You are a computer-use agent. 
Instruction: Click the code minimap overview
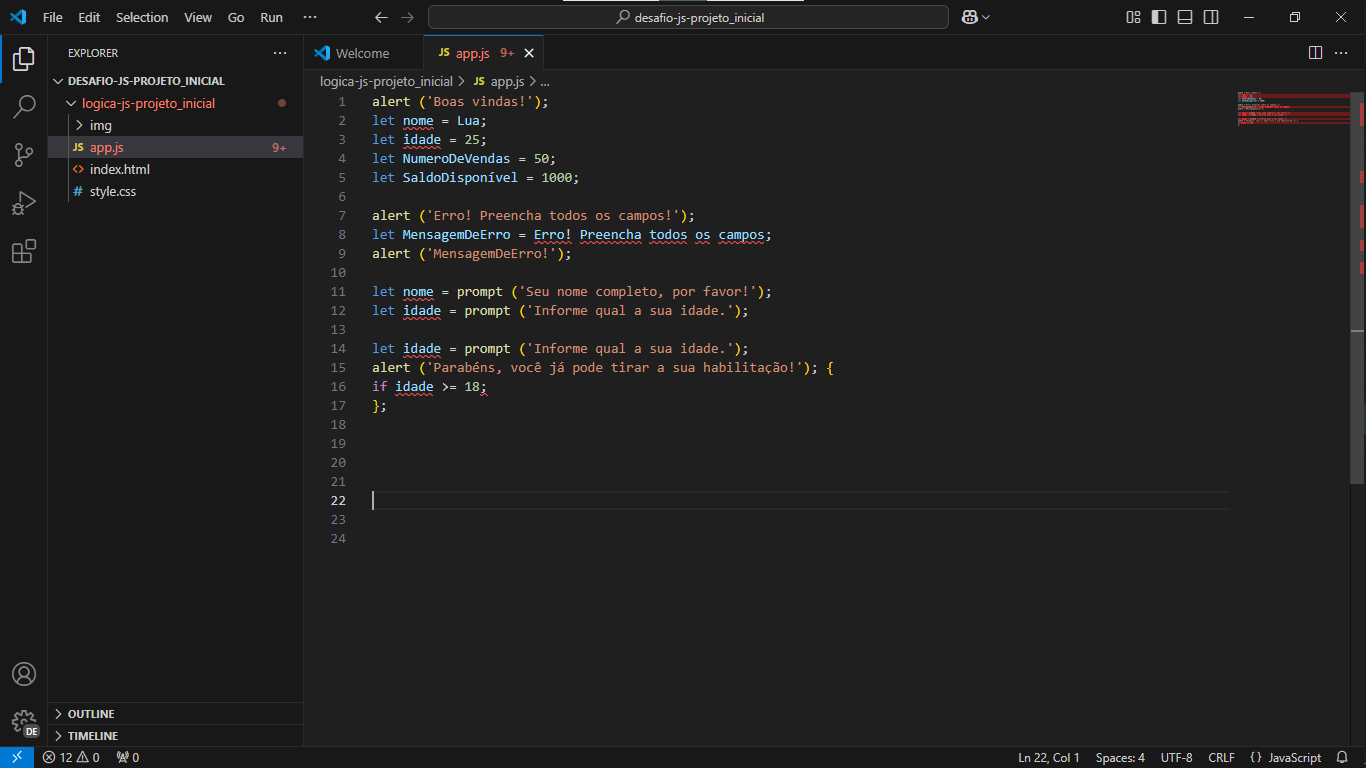pyautogui.click(x=1293, y=108)
